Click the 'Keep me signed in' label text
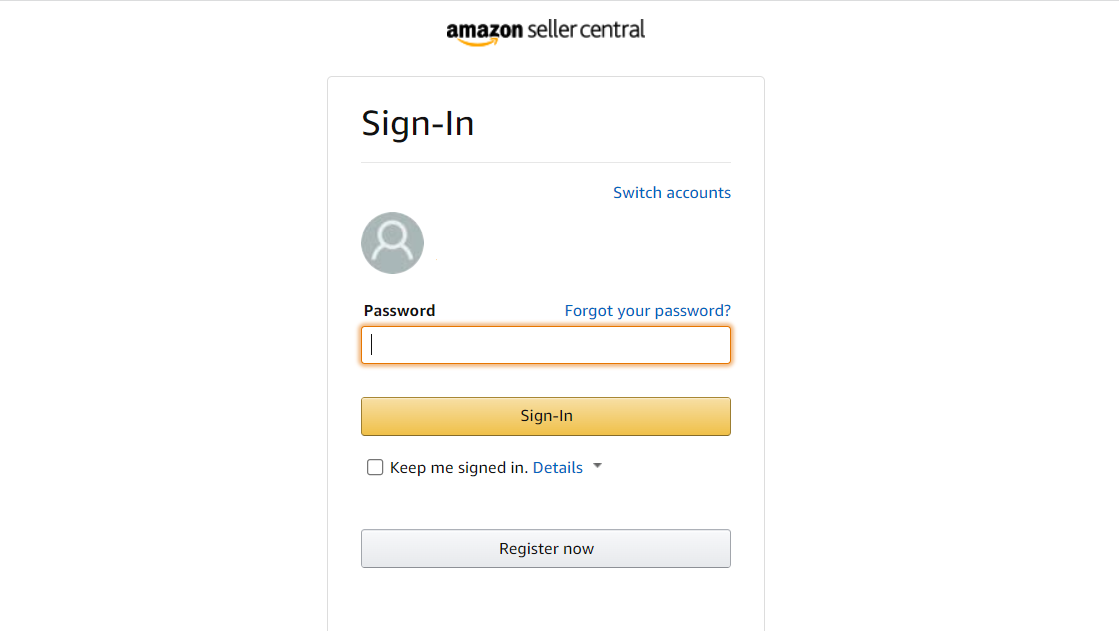The image size is (1119, 631). tap(459, 468)
